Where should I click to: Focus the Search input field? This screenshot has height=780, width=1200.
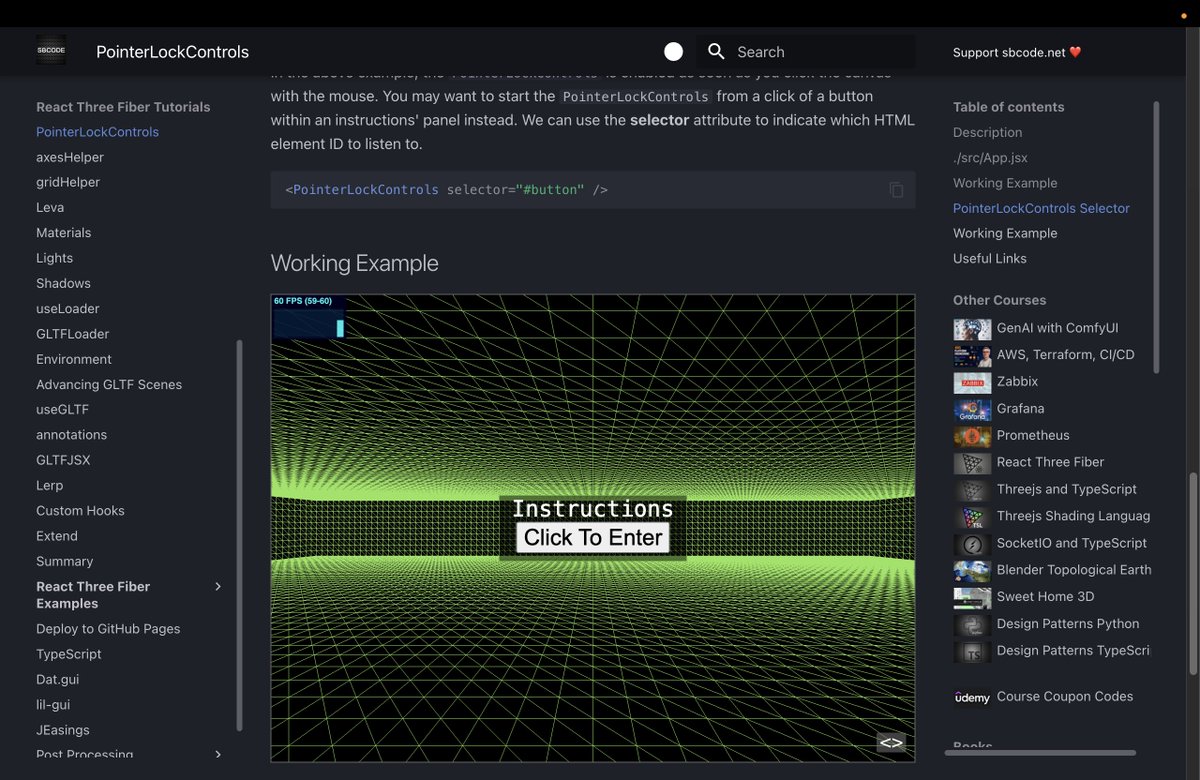coord(805,52)
